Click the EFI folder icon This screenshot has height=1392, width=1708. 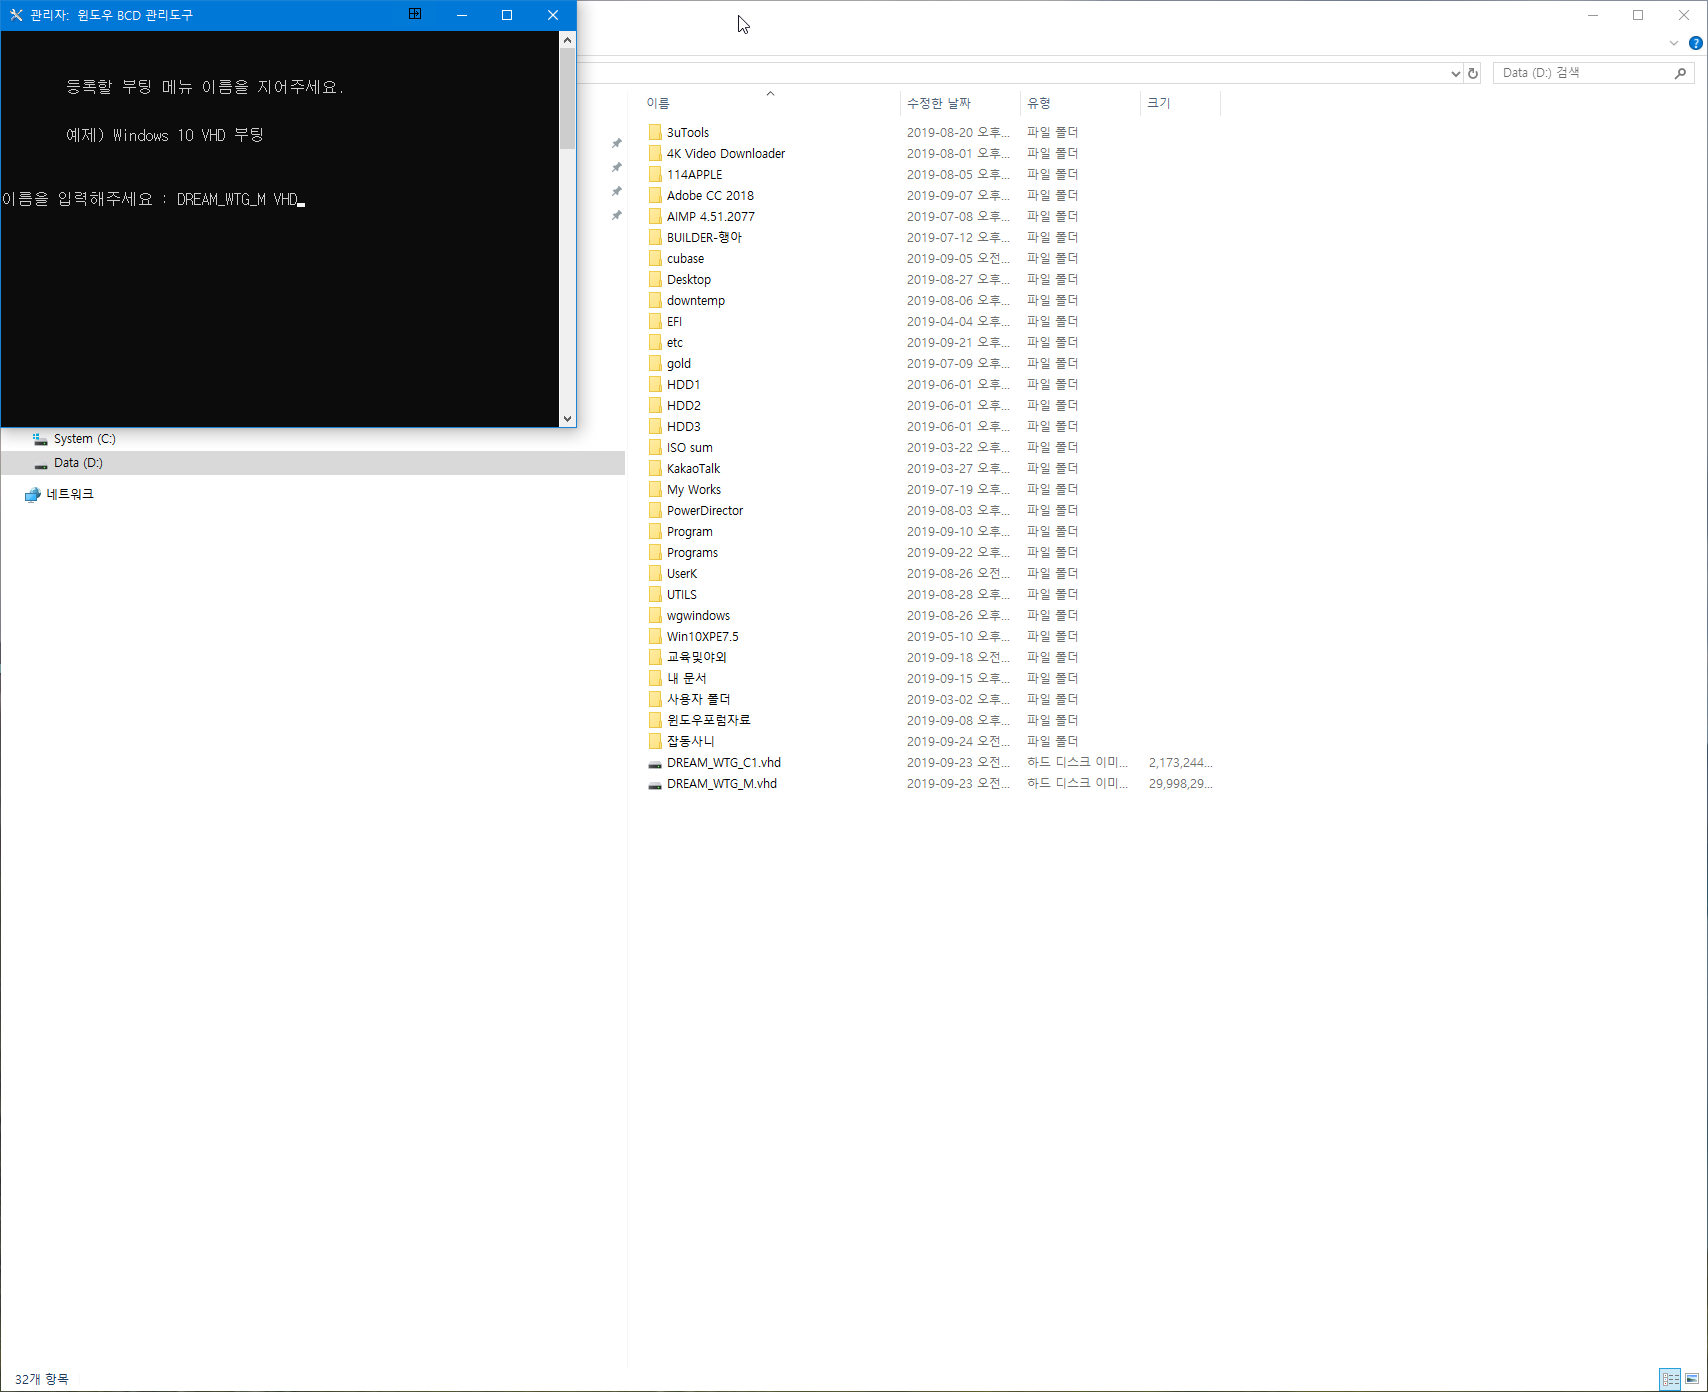click(655, 321)
